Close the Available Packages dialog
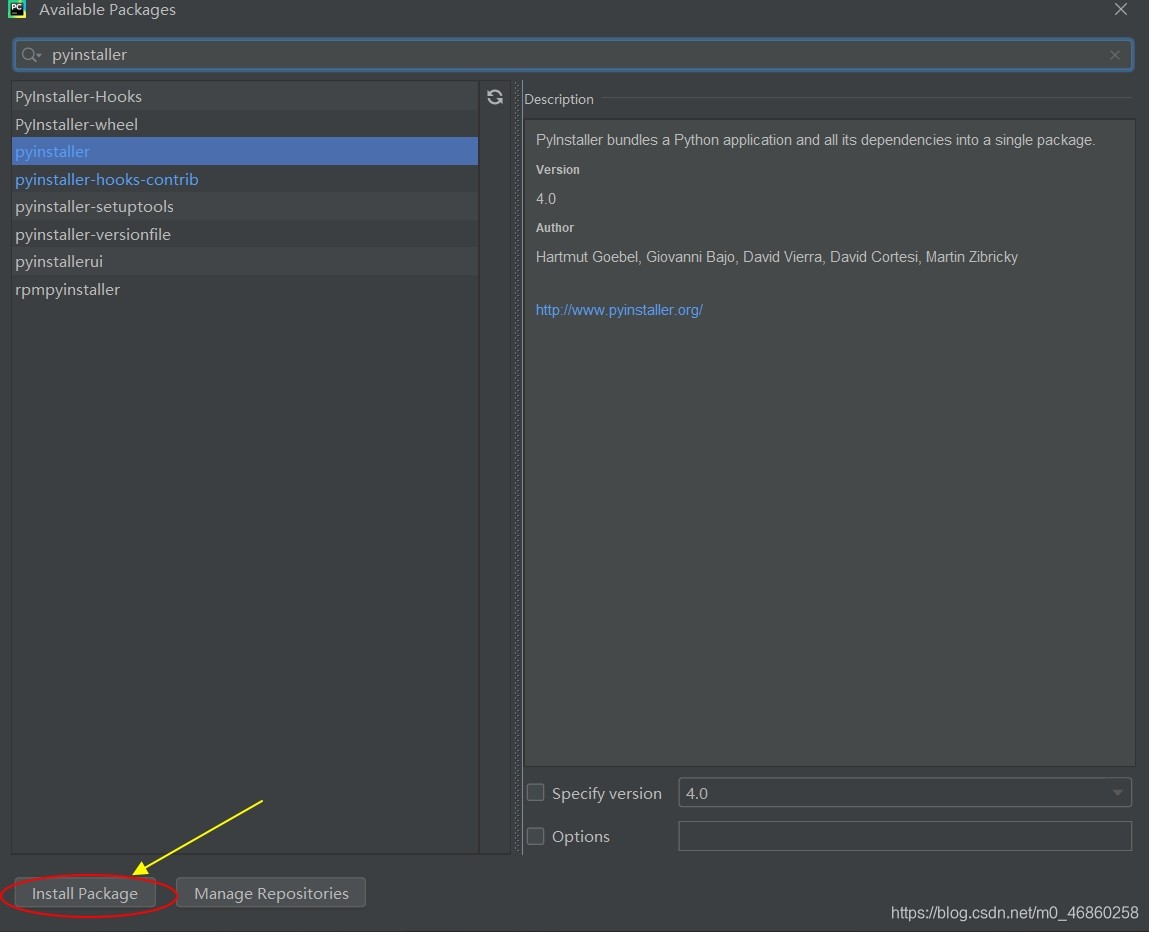The image size is (1149, 932). [1120, 10]
